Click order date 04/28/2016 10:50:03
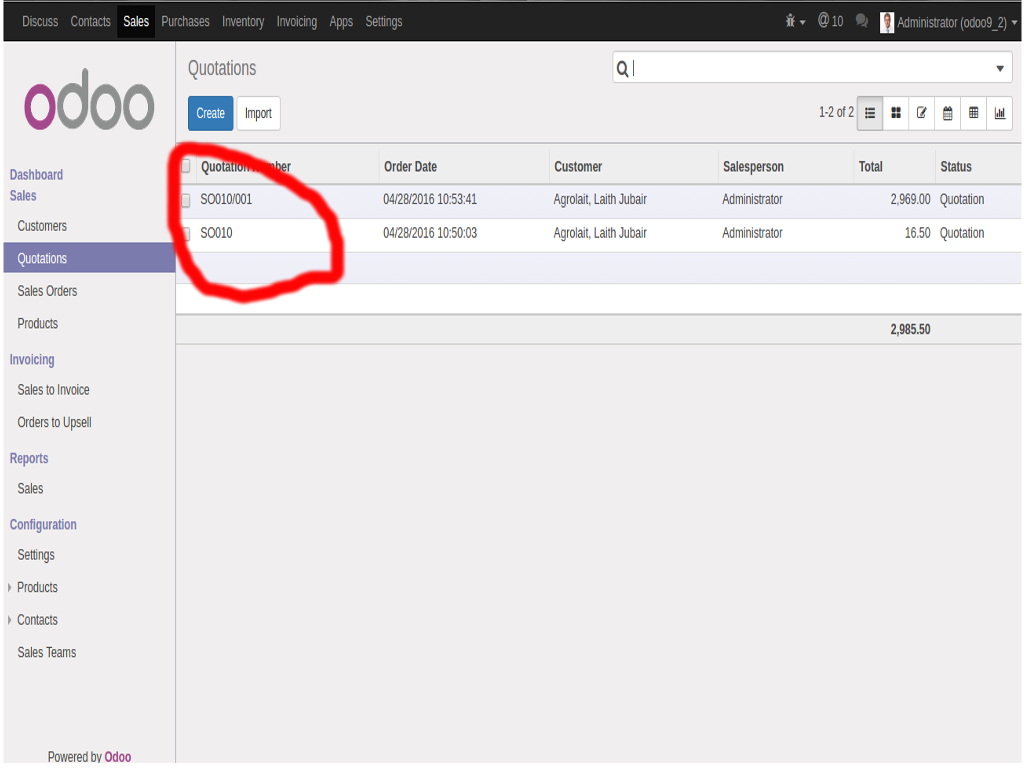 coord(430,233)
